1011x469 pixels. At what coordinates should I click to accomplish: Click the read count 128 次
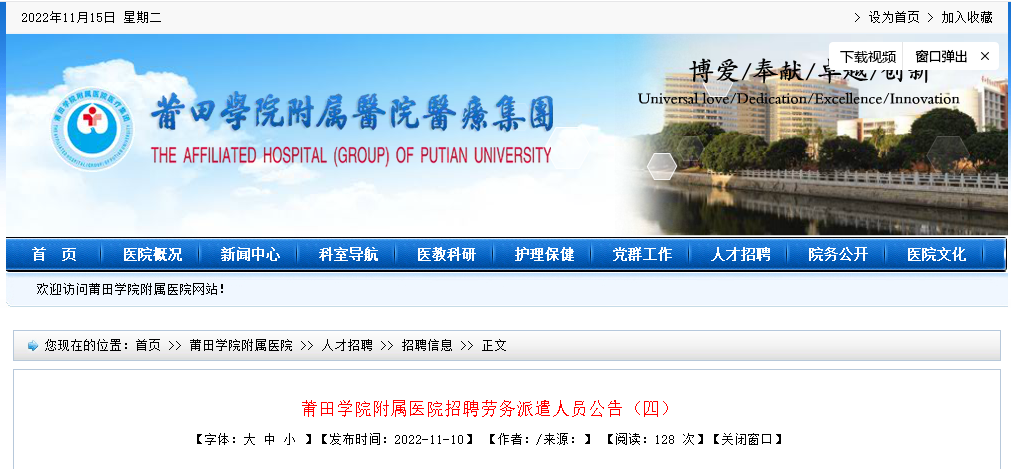(x=674, y=440)
